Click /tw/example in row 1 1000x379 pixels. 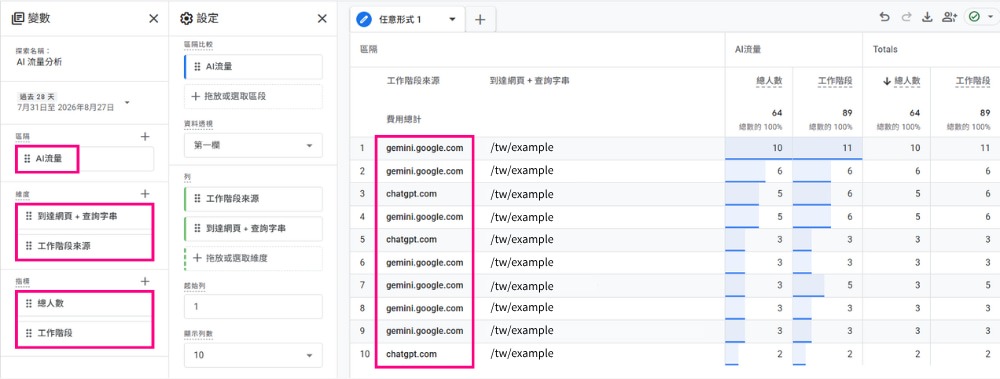522,147
